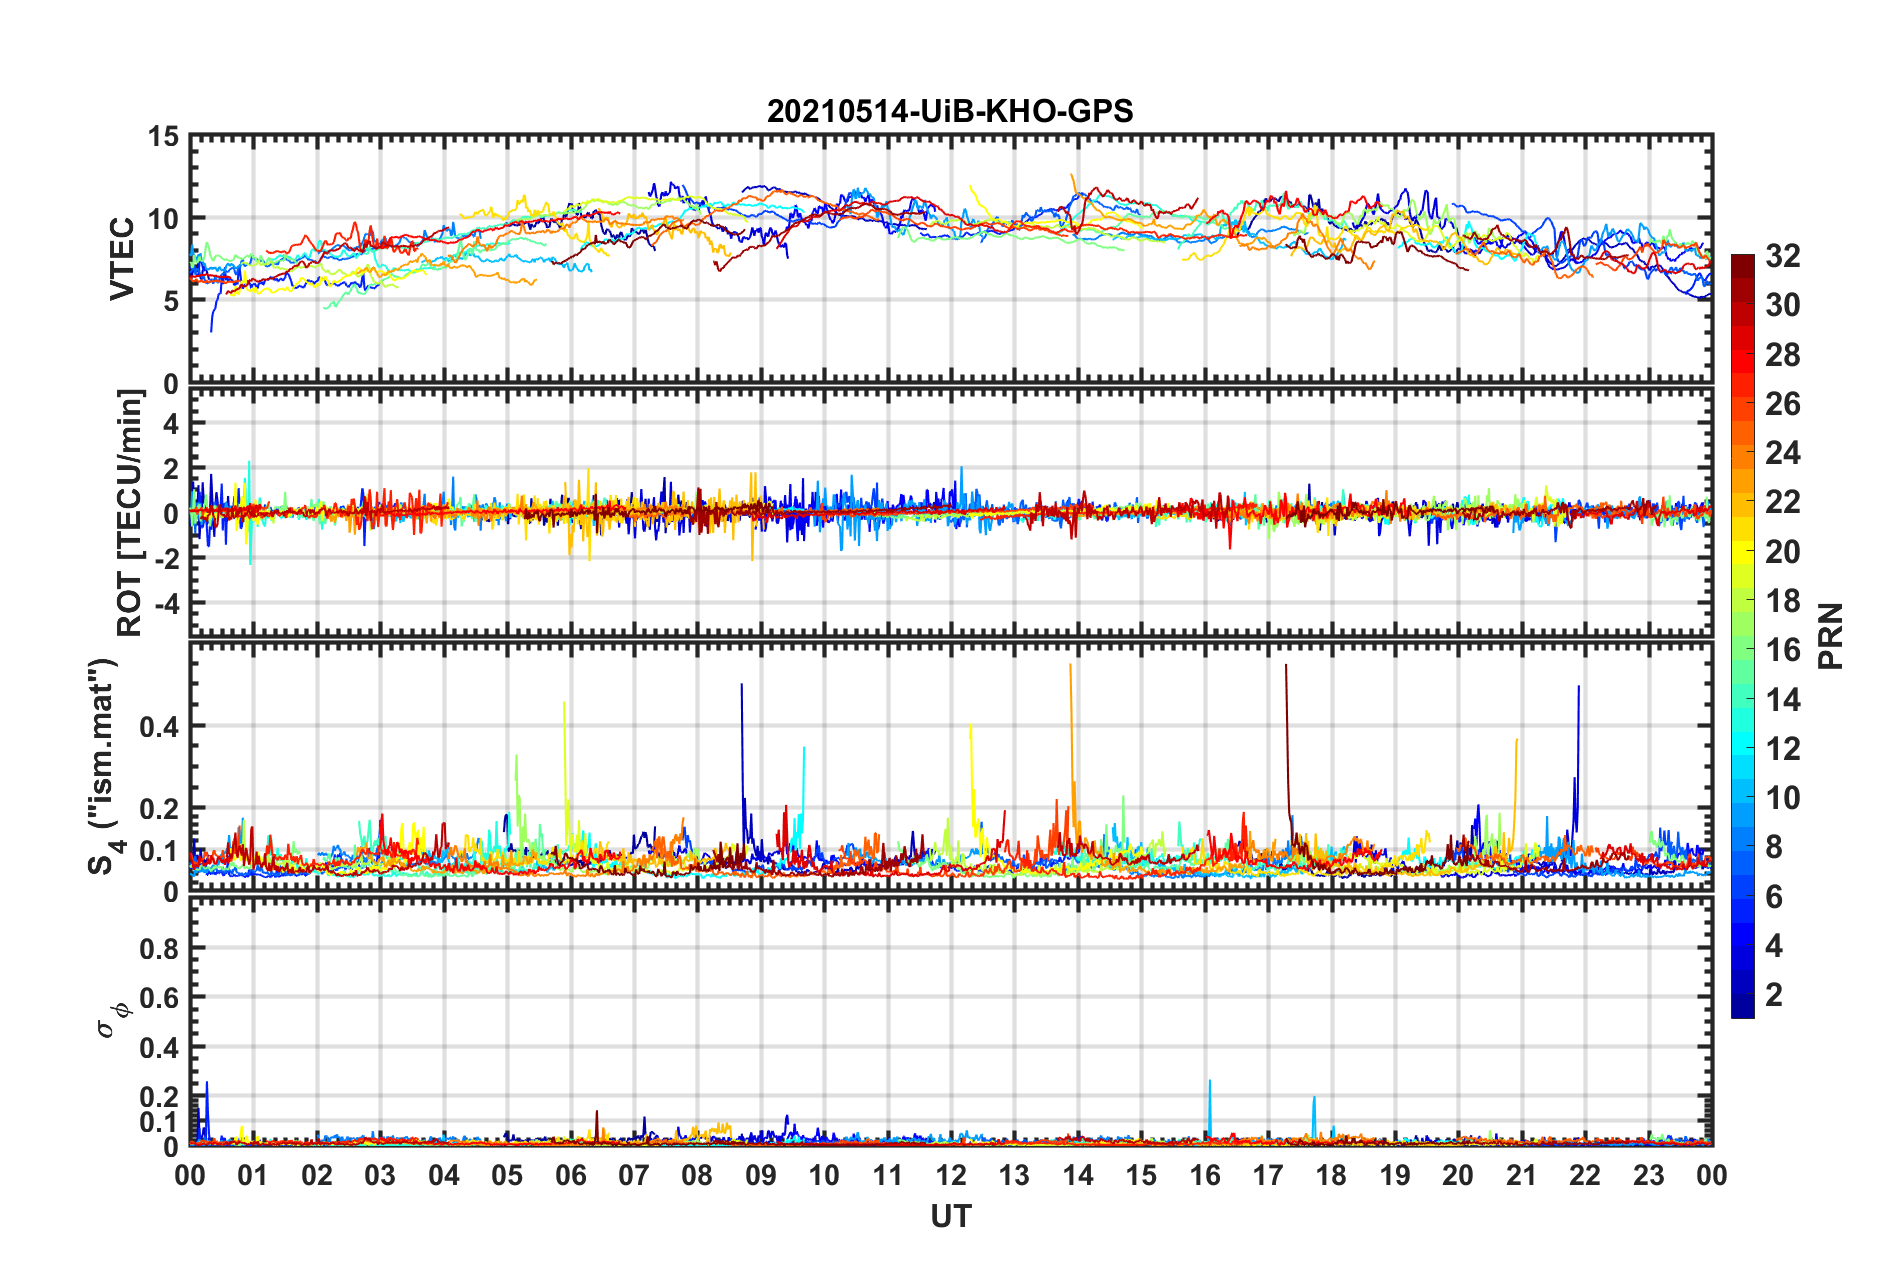The width and height of the screenshot is (1902, 1272).
Task: Click UT axis tick label 05
Action: pos(507,1175)
